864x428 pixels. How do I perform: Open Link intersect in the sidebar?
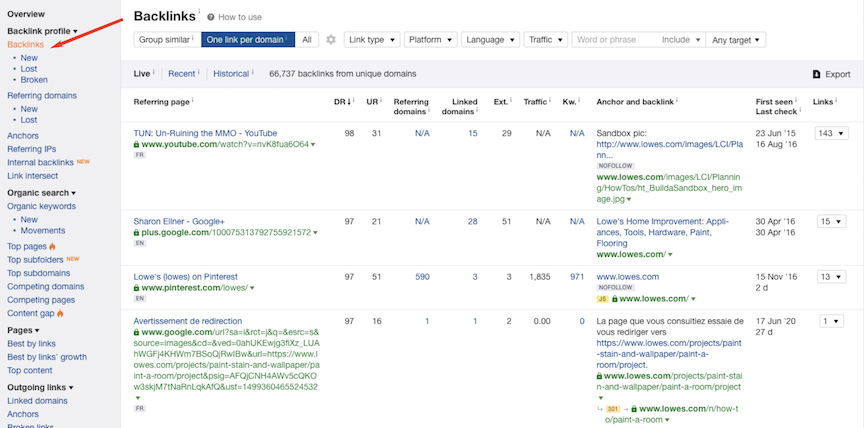[x=33, y=176]
